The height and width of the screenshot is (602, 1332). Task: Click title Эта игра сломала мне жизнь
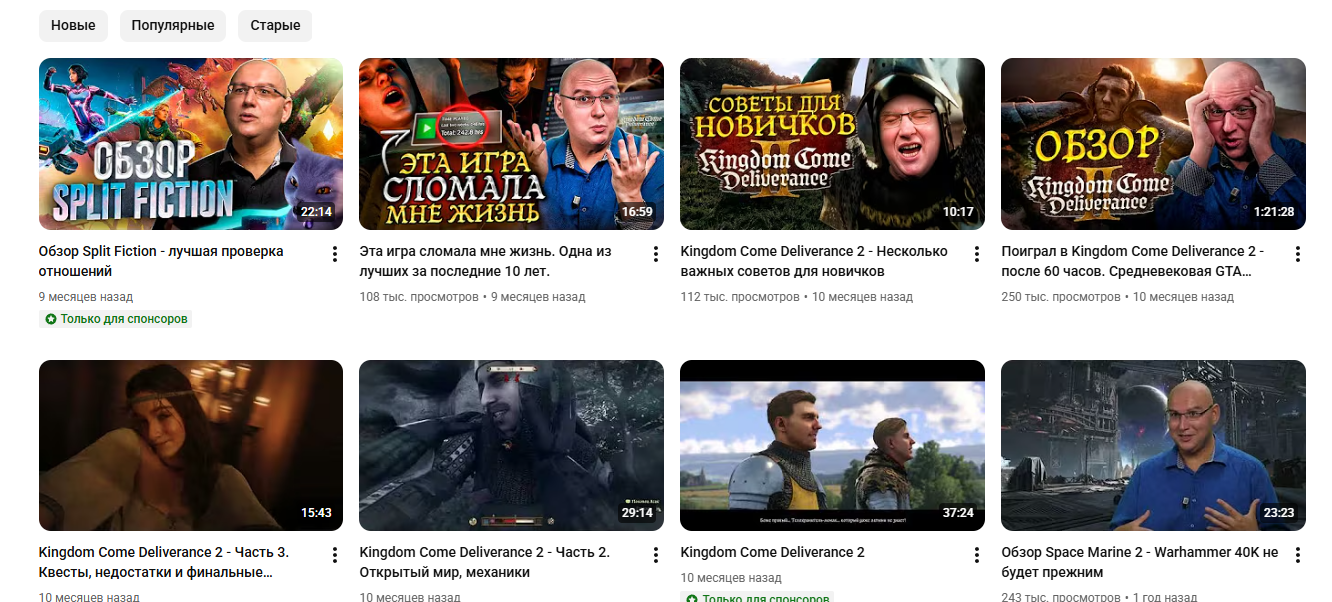[485, 261]
